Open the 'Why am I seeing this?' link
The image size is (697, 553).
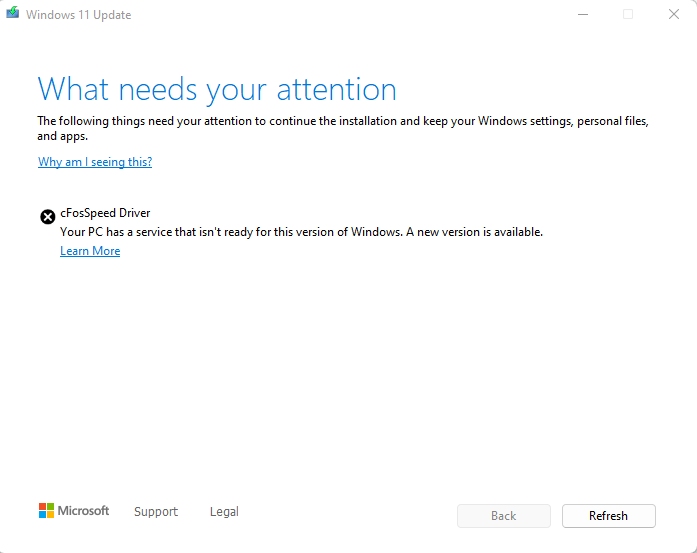(95, 162)
